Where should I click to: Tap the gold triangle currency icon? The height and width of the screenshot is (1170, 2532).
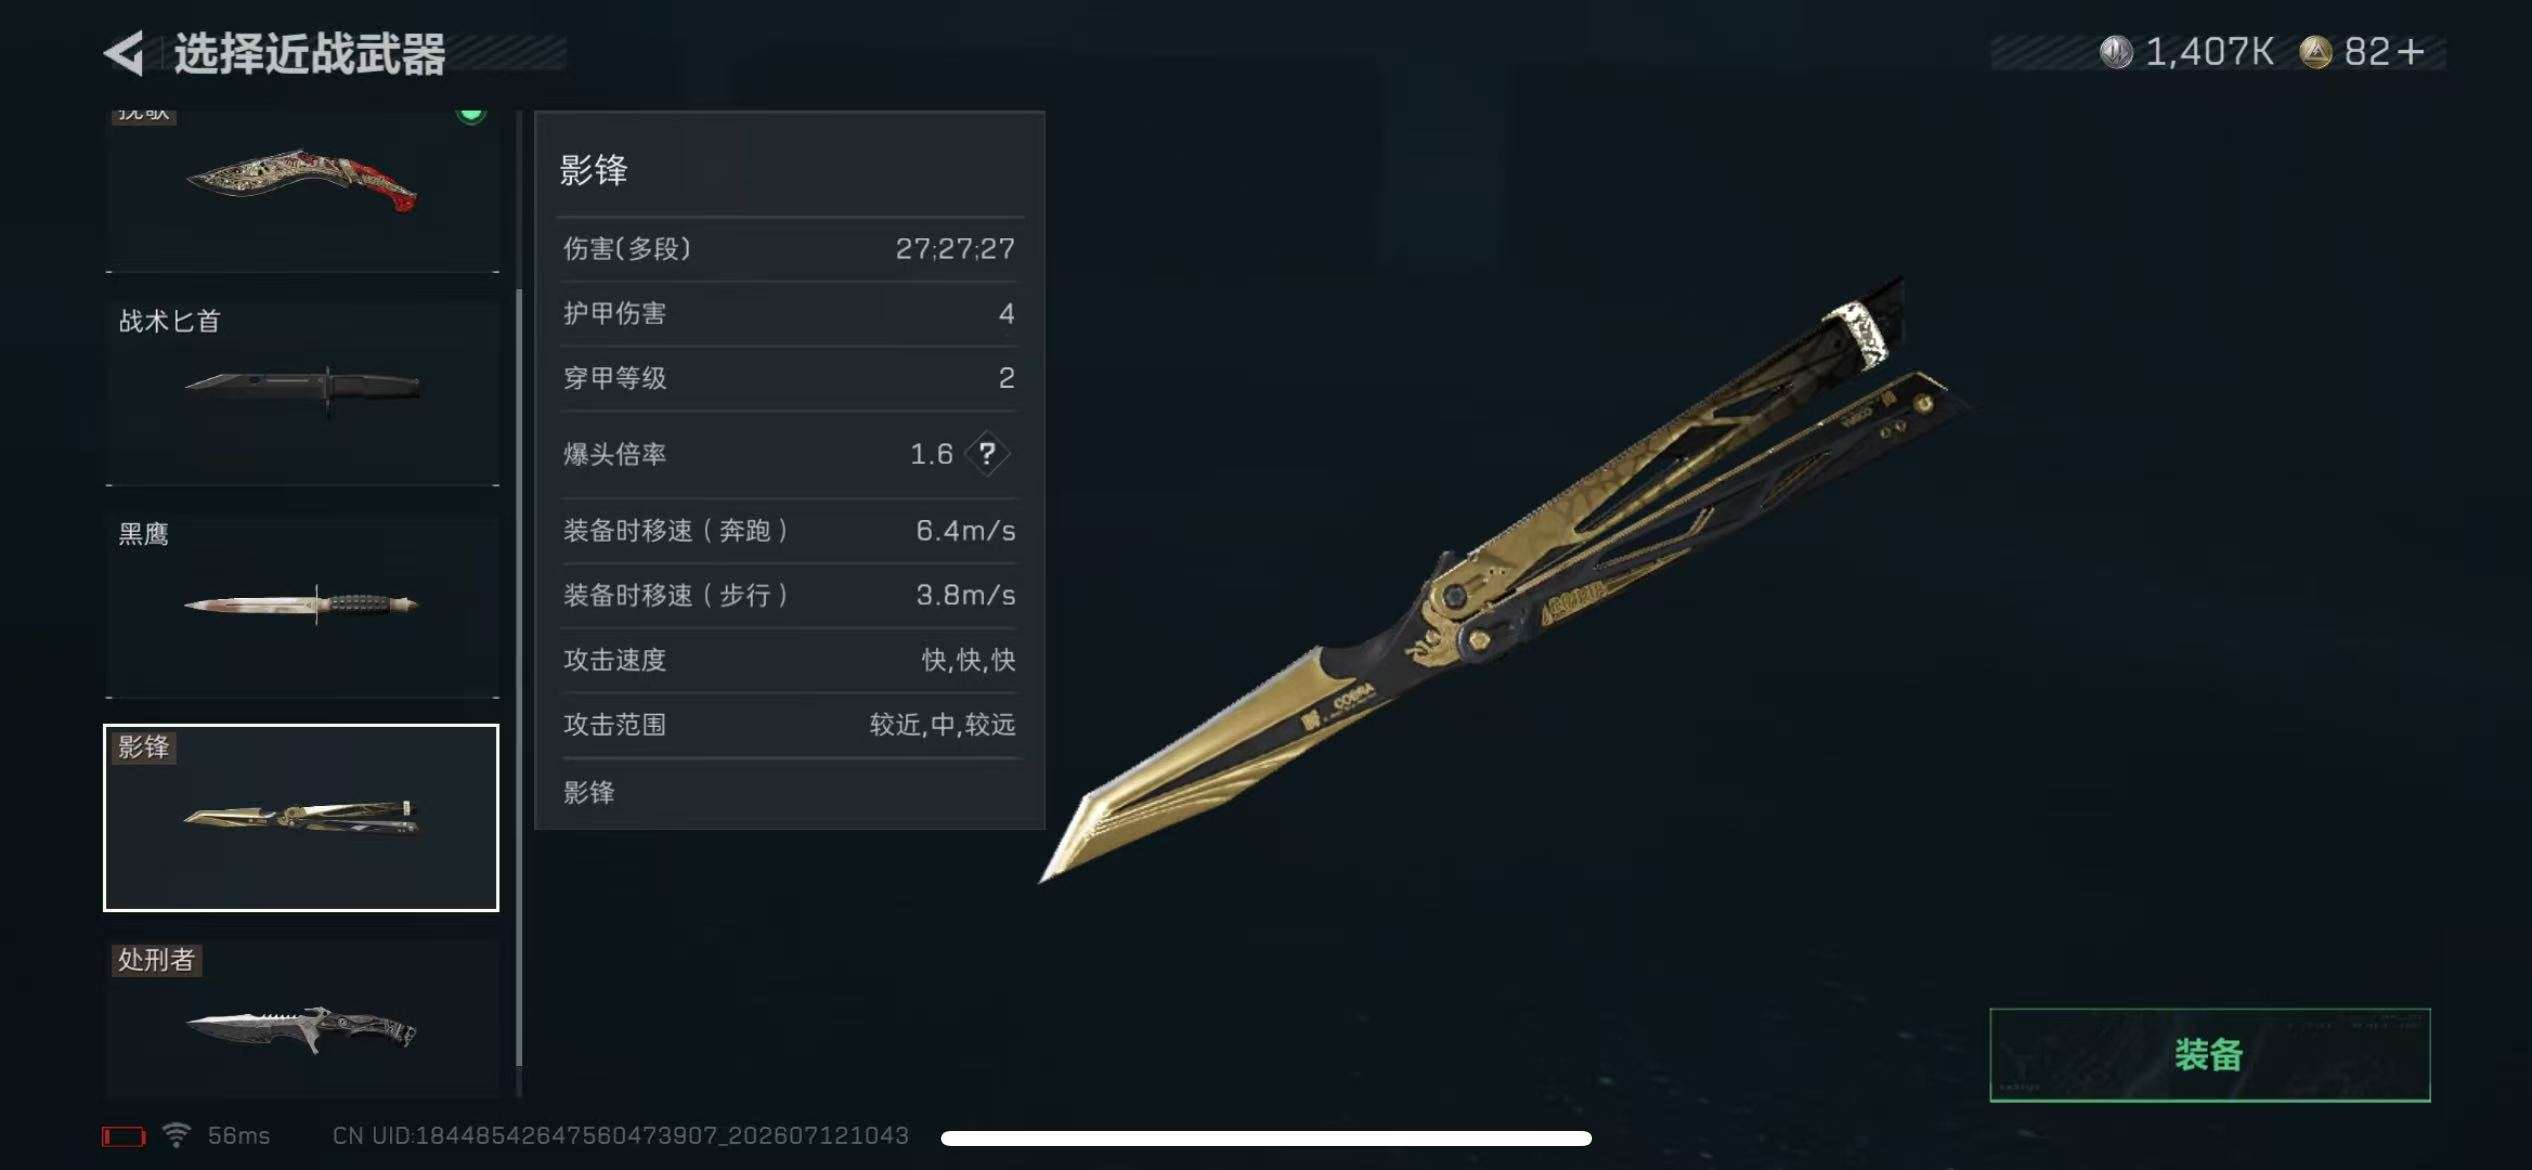(x=2316, y=52)
